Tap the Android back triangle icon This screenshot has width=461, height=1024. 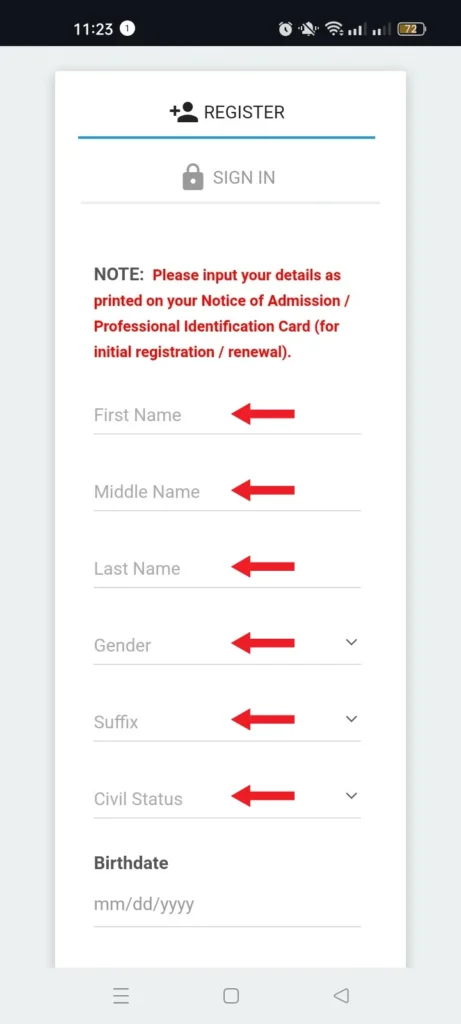click(341, 995)
